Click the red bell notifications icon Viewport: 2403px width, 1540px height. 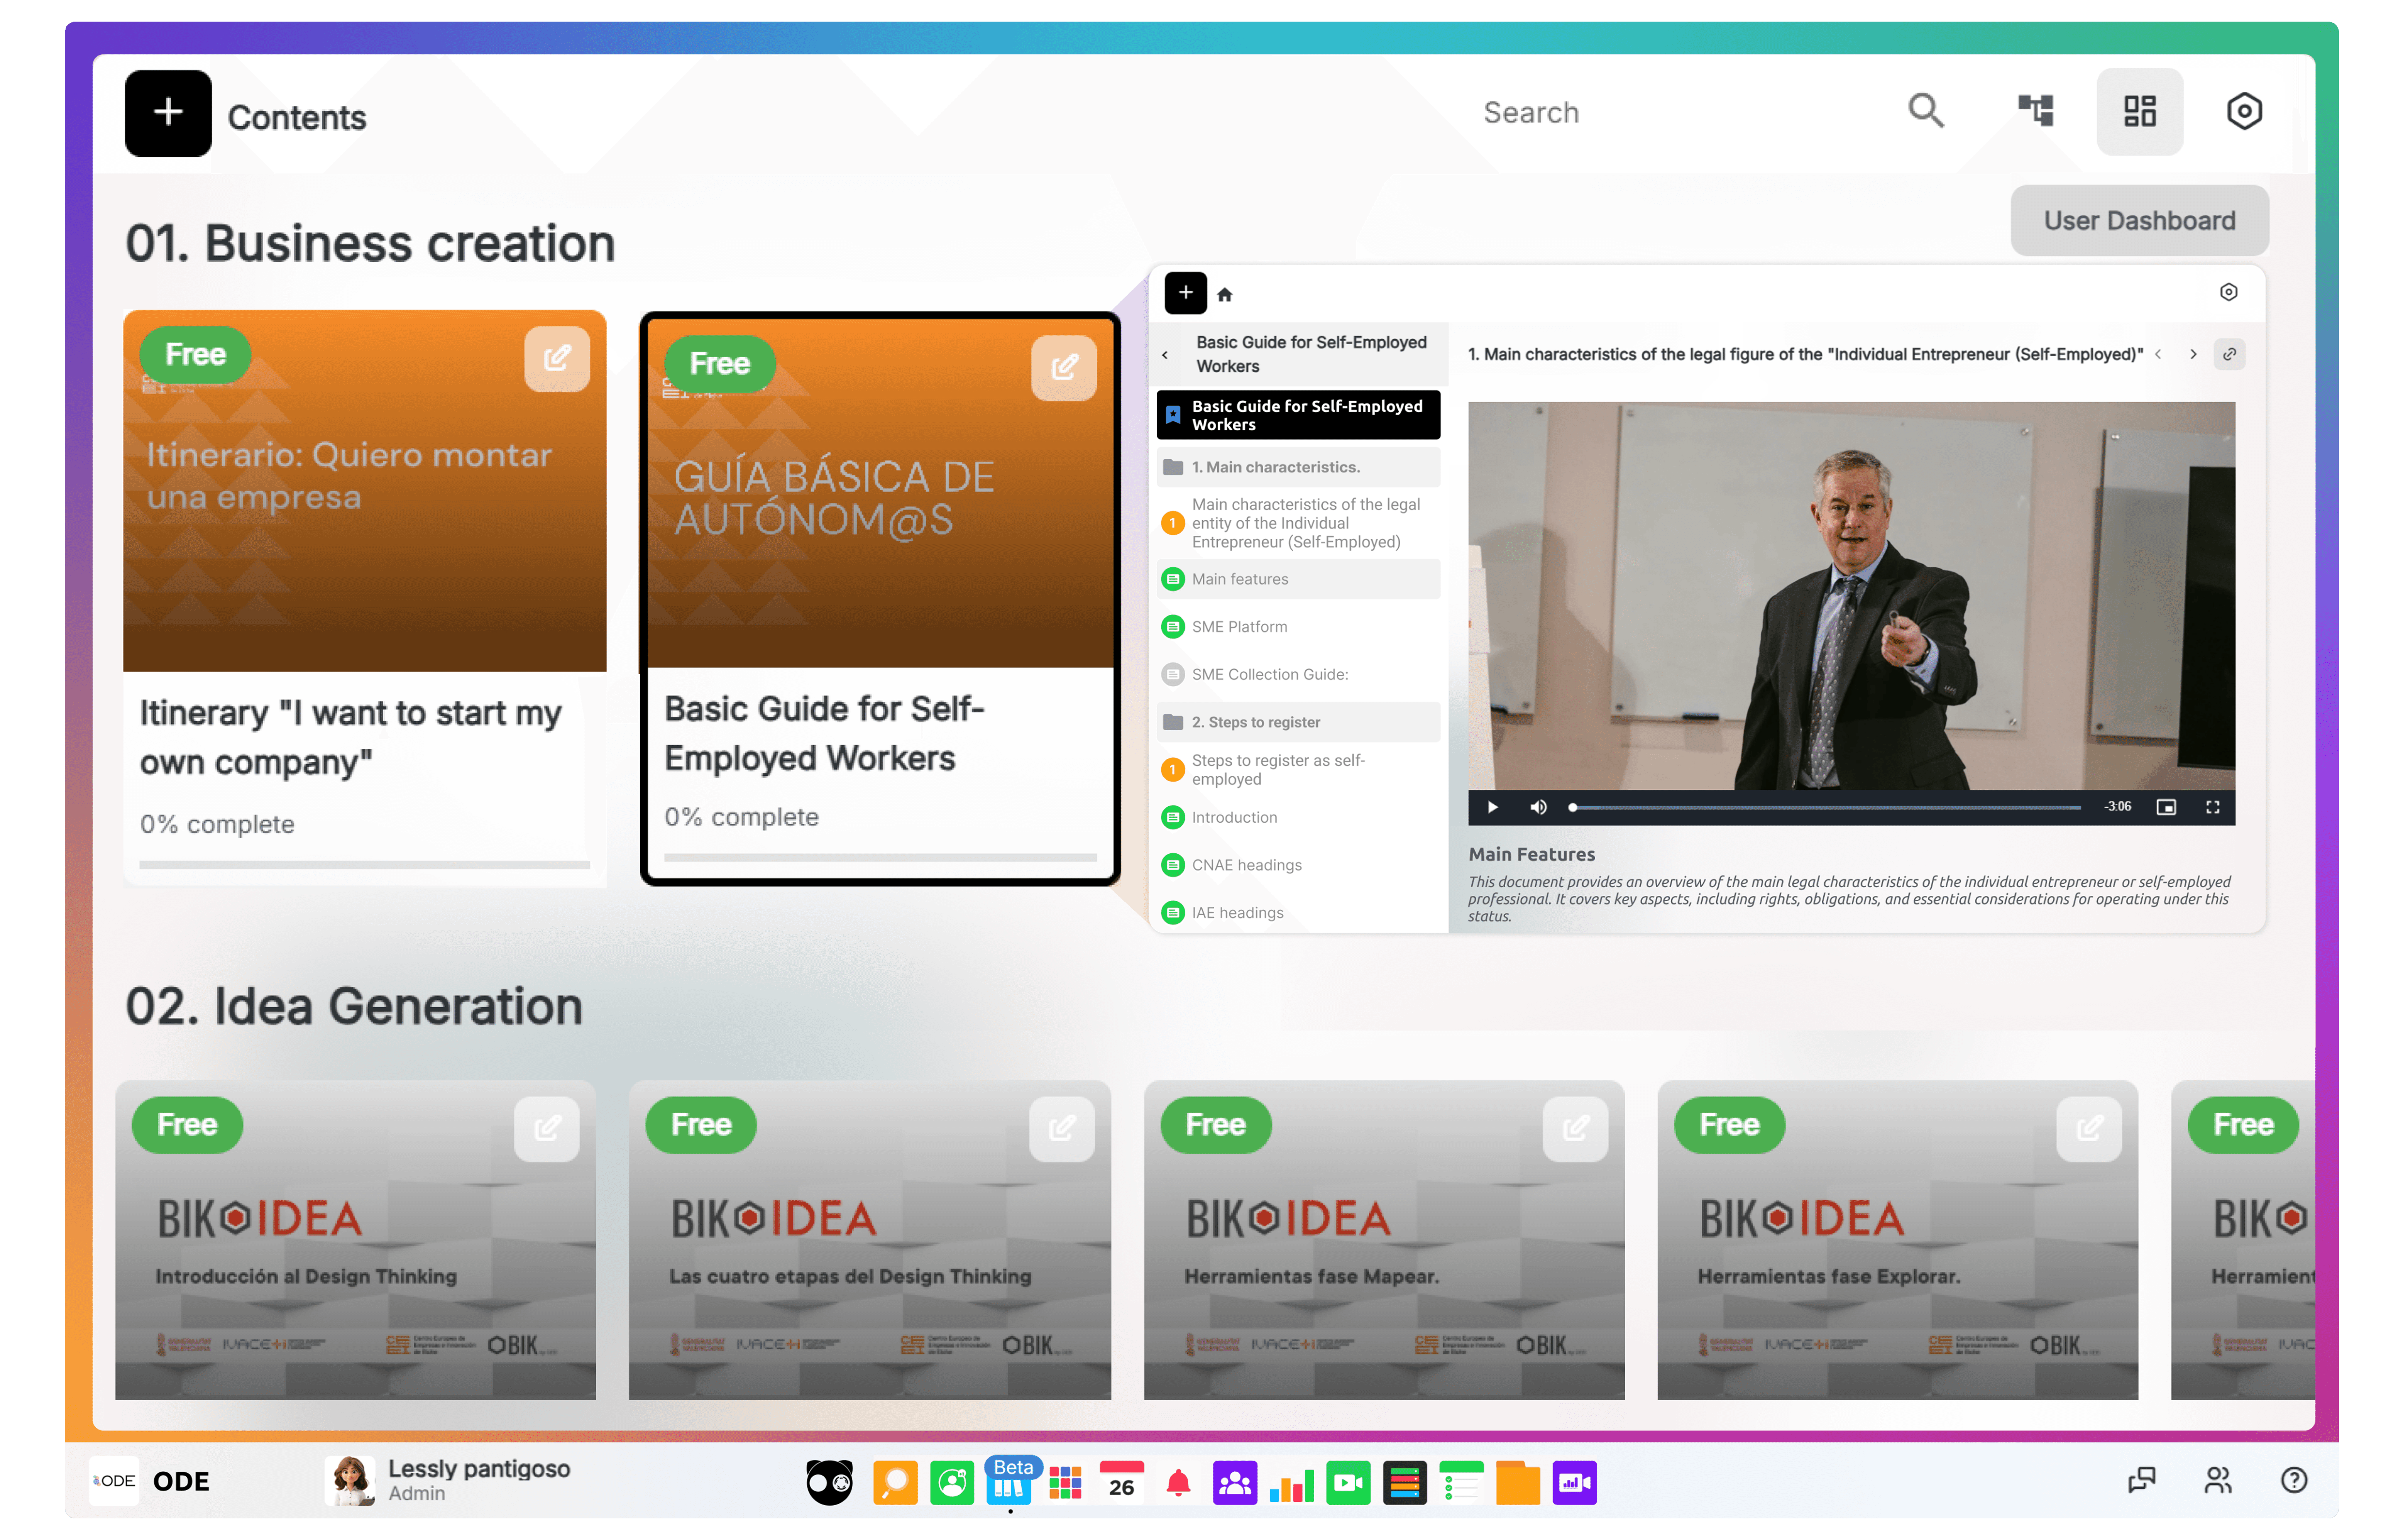1178,1483
